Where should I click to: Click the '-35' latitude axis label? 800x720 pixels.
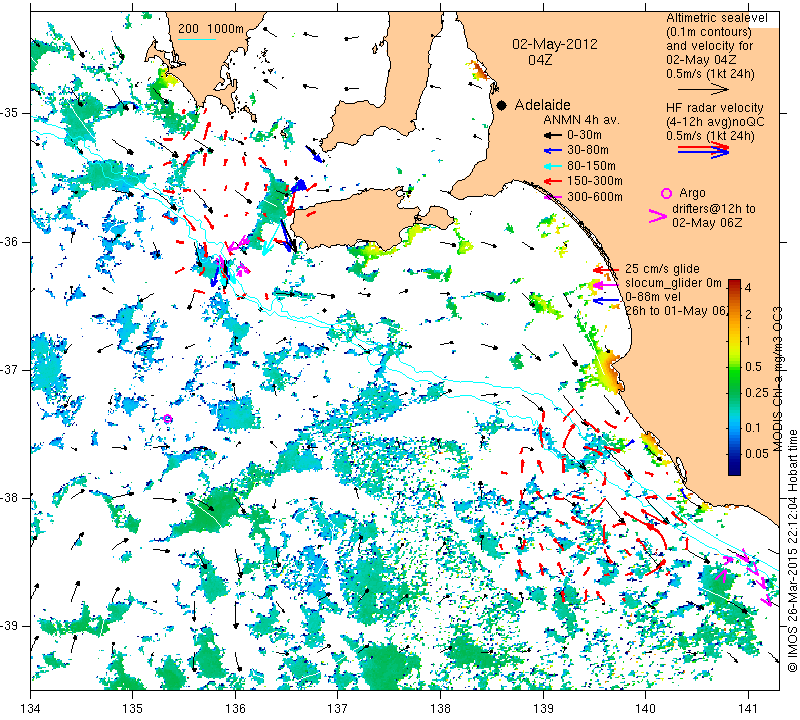click(9, 113)
